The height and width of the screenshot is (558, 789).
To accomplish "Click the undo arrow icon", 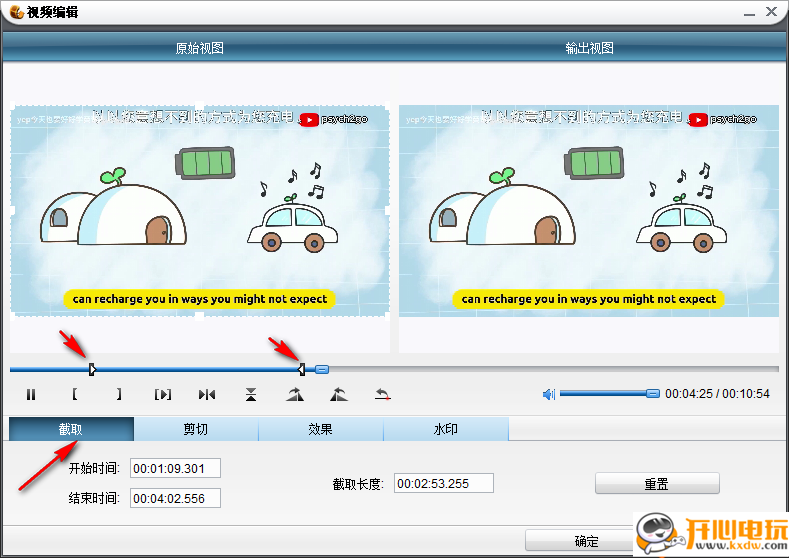I will tap(383, 394).
